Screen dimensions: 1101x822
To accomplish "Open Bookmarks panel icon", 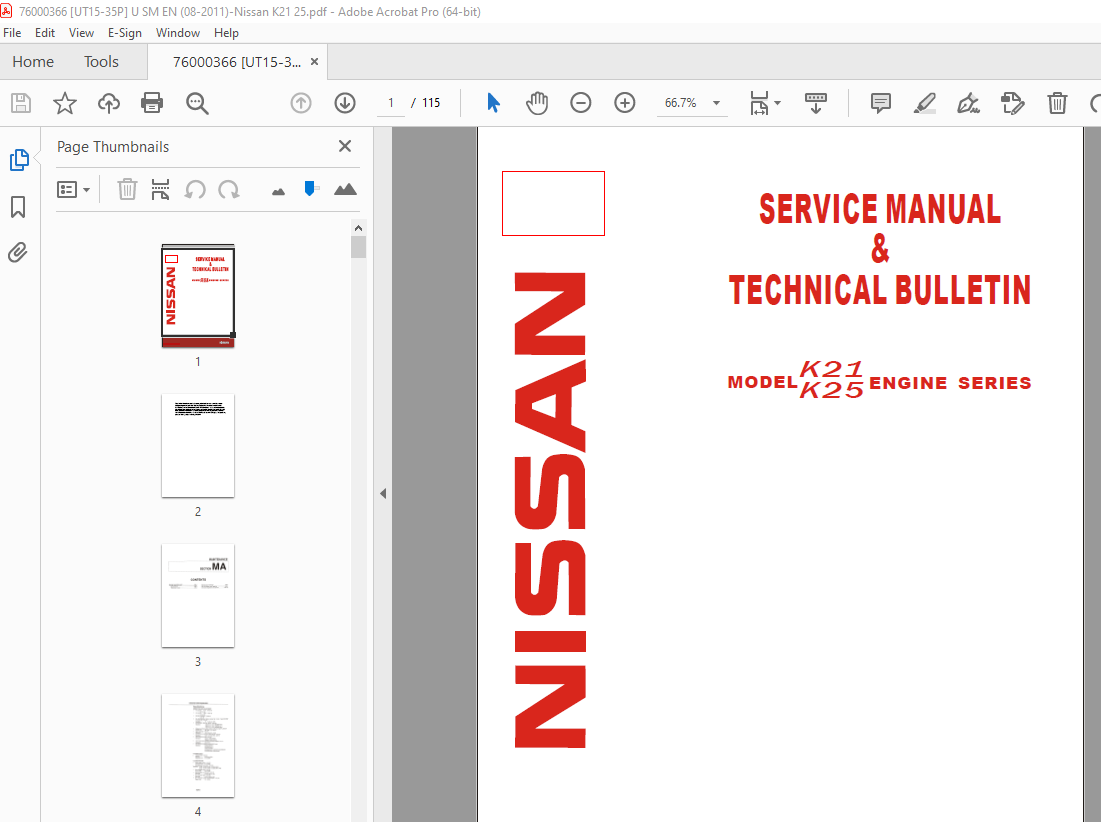I will click(x=18, y=206).
